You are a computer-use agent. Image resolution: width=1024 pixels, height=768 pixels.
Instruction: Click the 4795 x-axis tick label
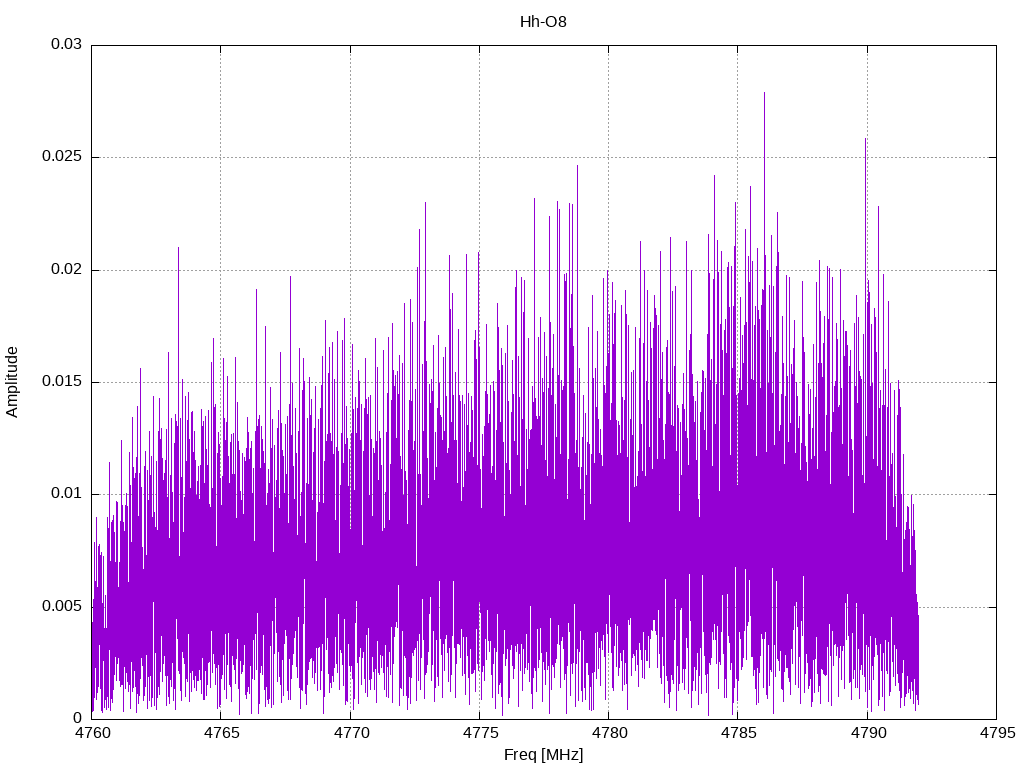click(x=997, y=733)
